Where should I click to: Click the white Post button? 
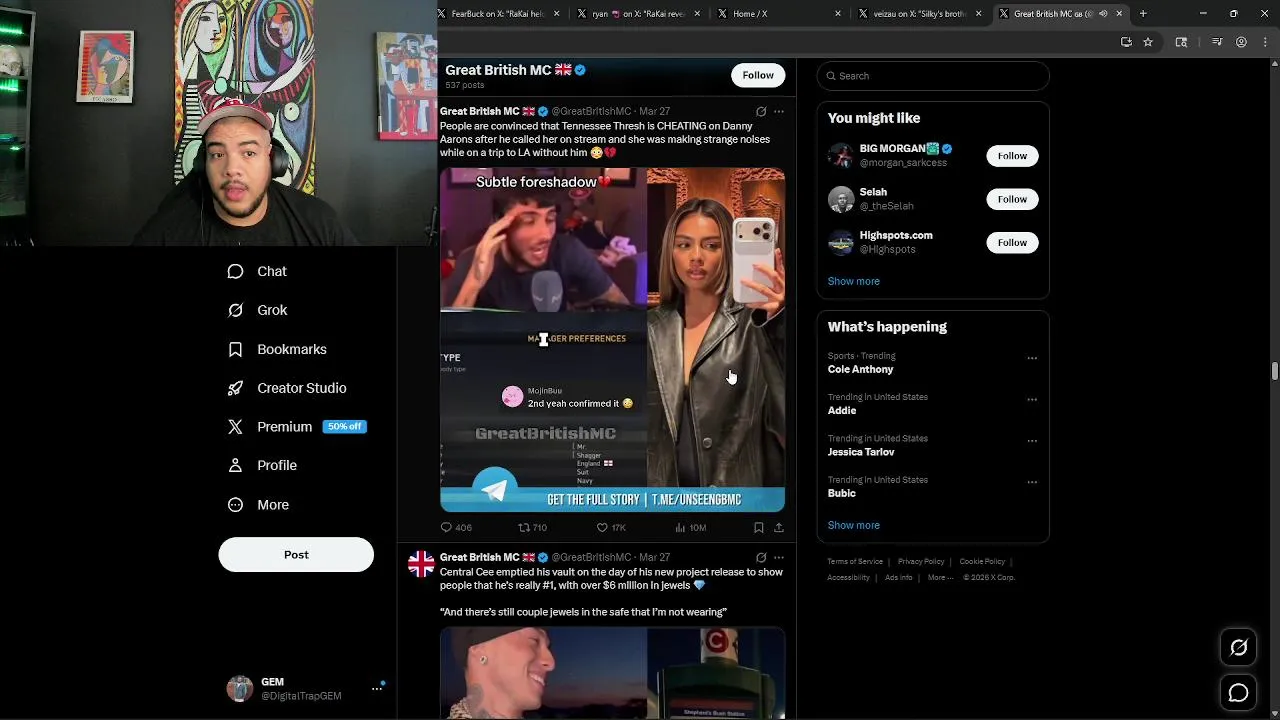point(296,555)
